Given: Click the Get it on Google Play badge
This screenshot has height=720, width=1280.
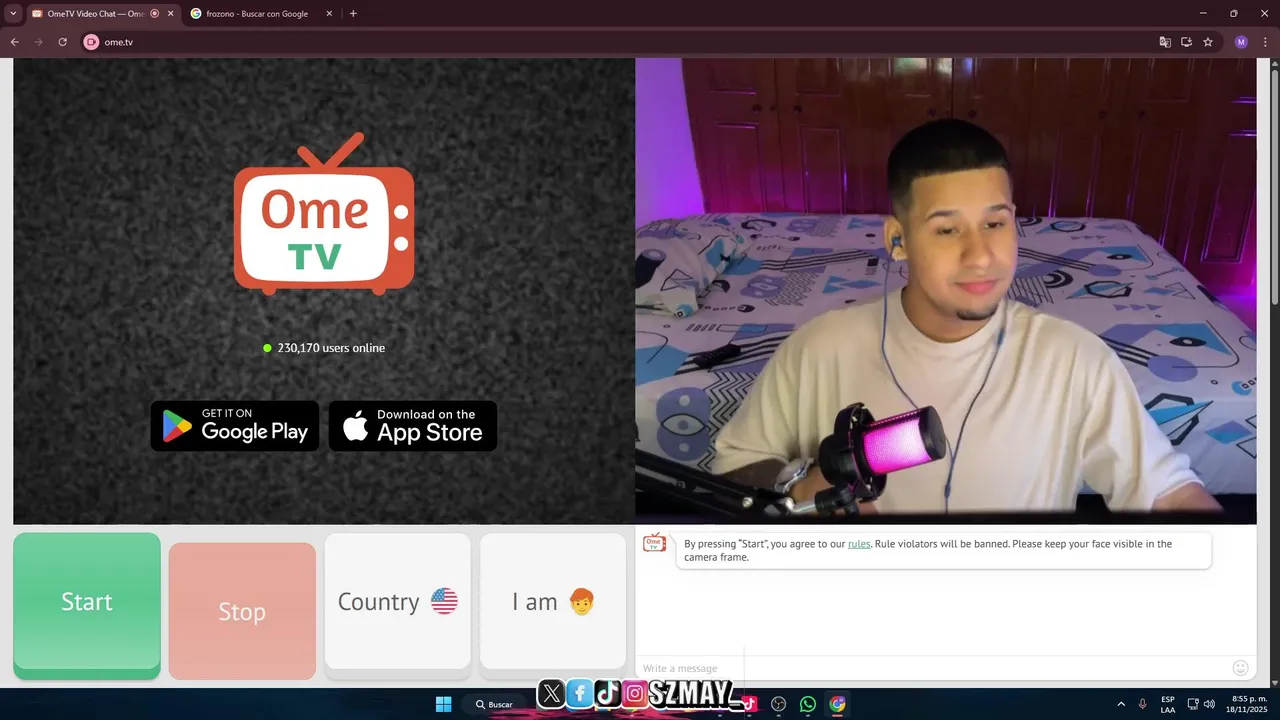Looking at the screenshot, I should coord(235,426).
